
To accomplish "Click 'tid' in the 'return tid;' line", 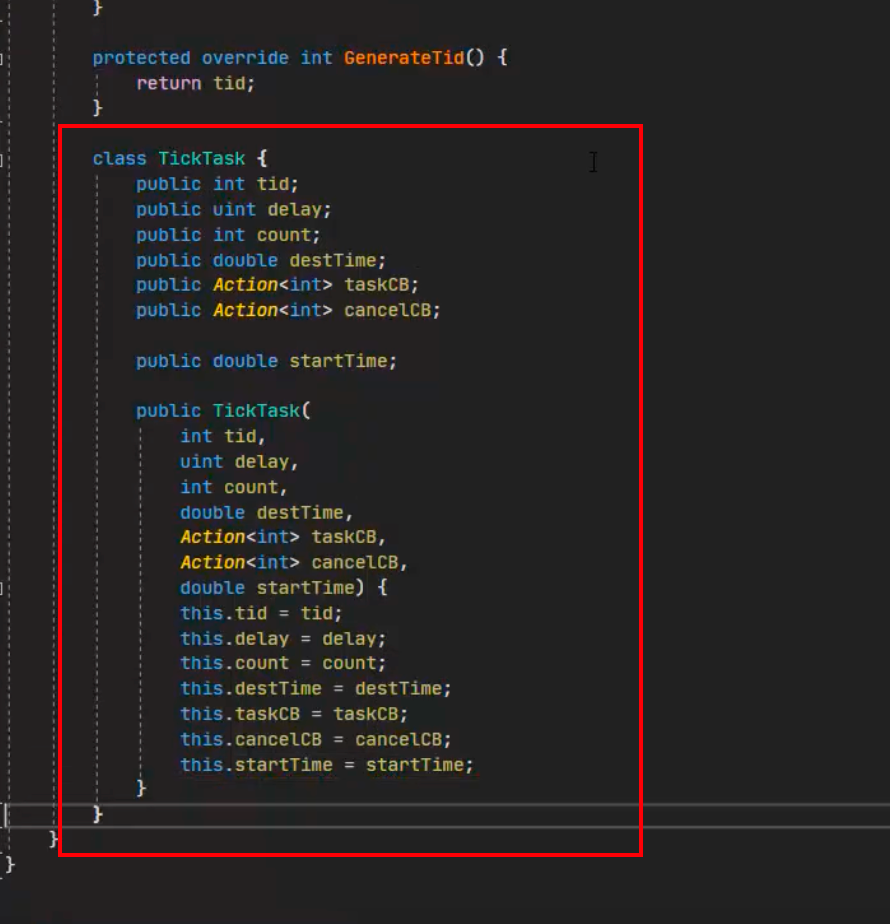I will (229, 83).
